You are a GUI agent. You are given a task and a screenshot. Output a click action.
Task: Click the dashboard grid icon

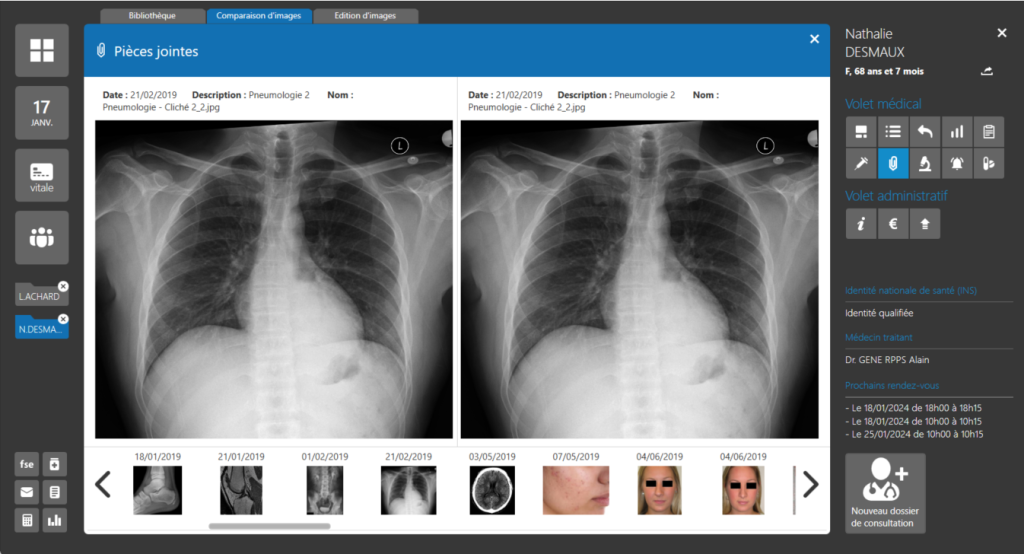[42, 51]
